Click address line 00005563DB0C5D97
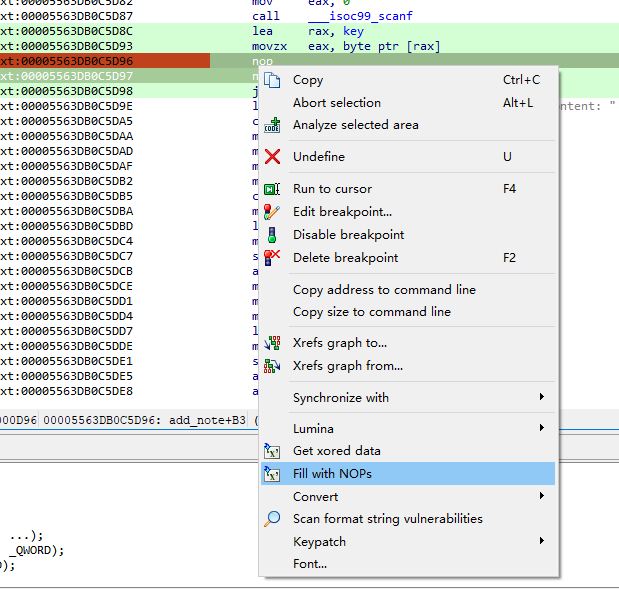The width and height of the screenshot is (619, 589). [x=66, y=76]
